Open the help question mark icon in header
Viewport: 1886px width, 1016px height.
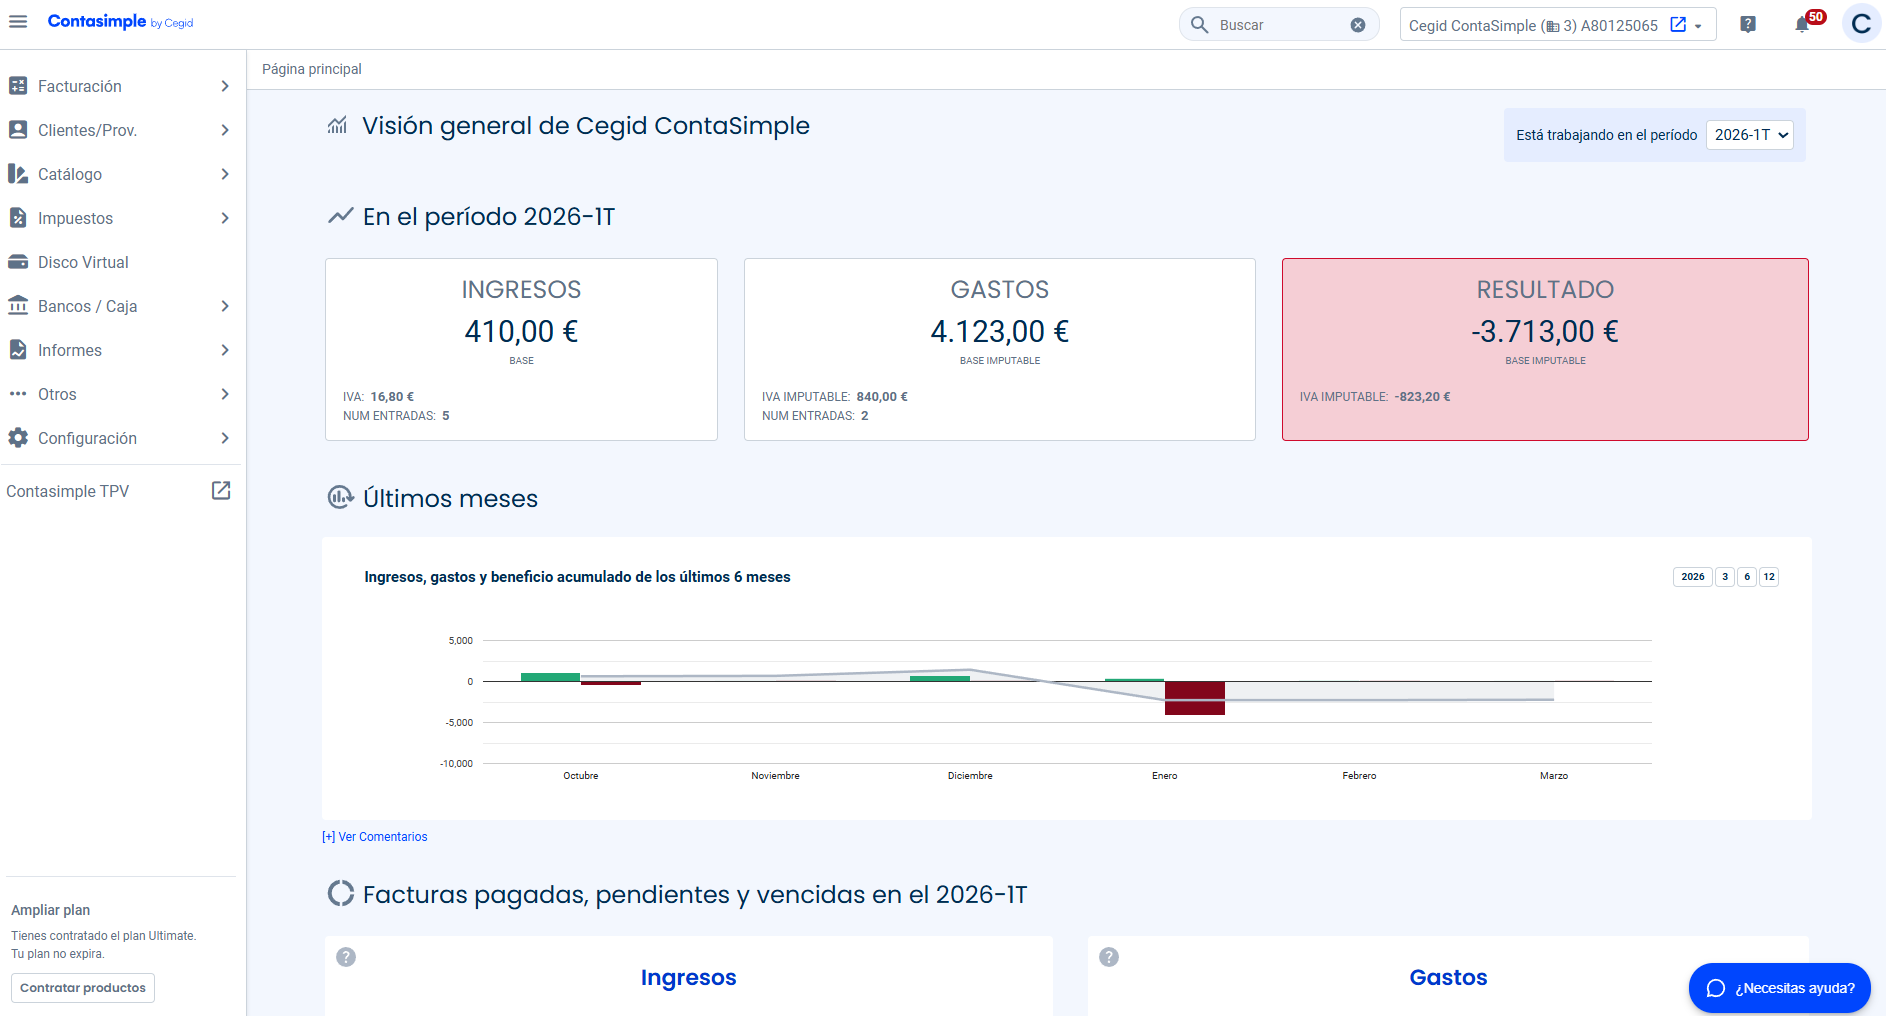point(1747,25)
